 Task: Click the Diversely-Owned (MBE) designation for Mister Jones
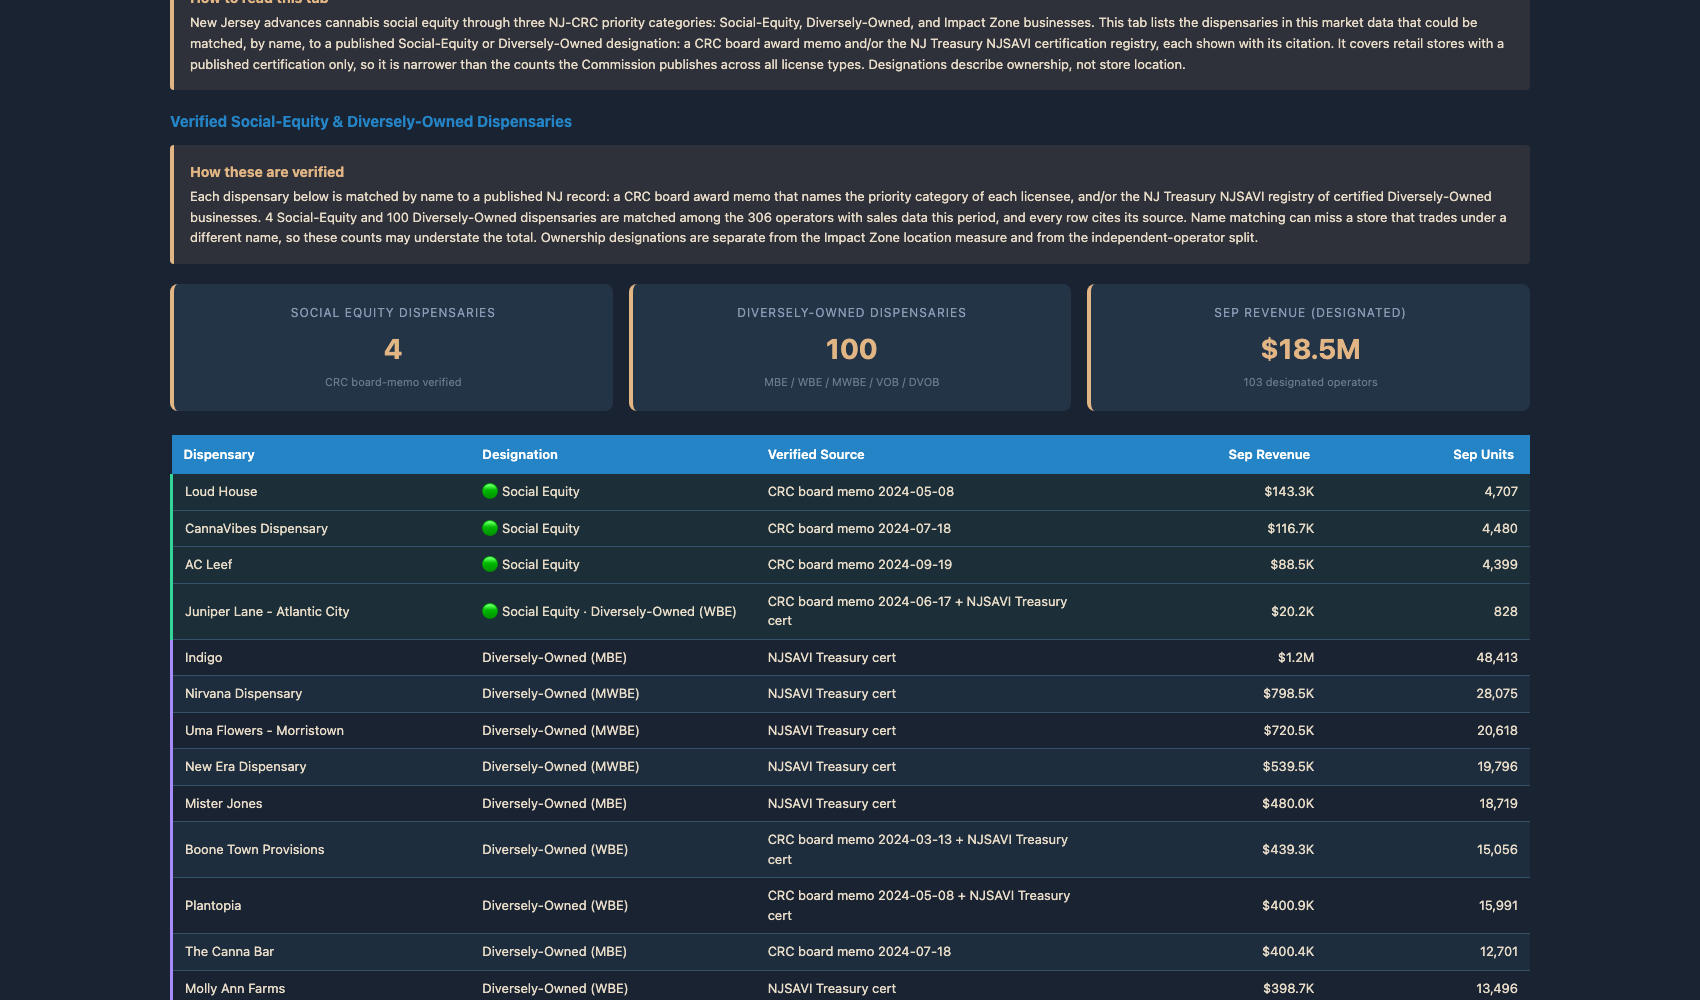(554, 803)
